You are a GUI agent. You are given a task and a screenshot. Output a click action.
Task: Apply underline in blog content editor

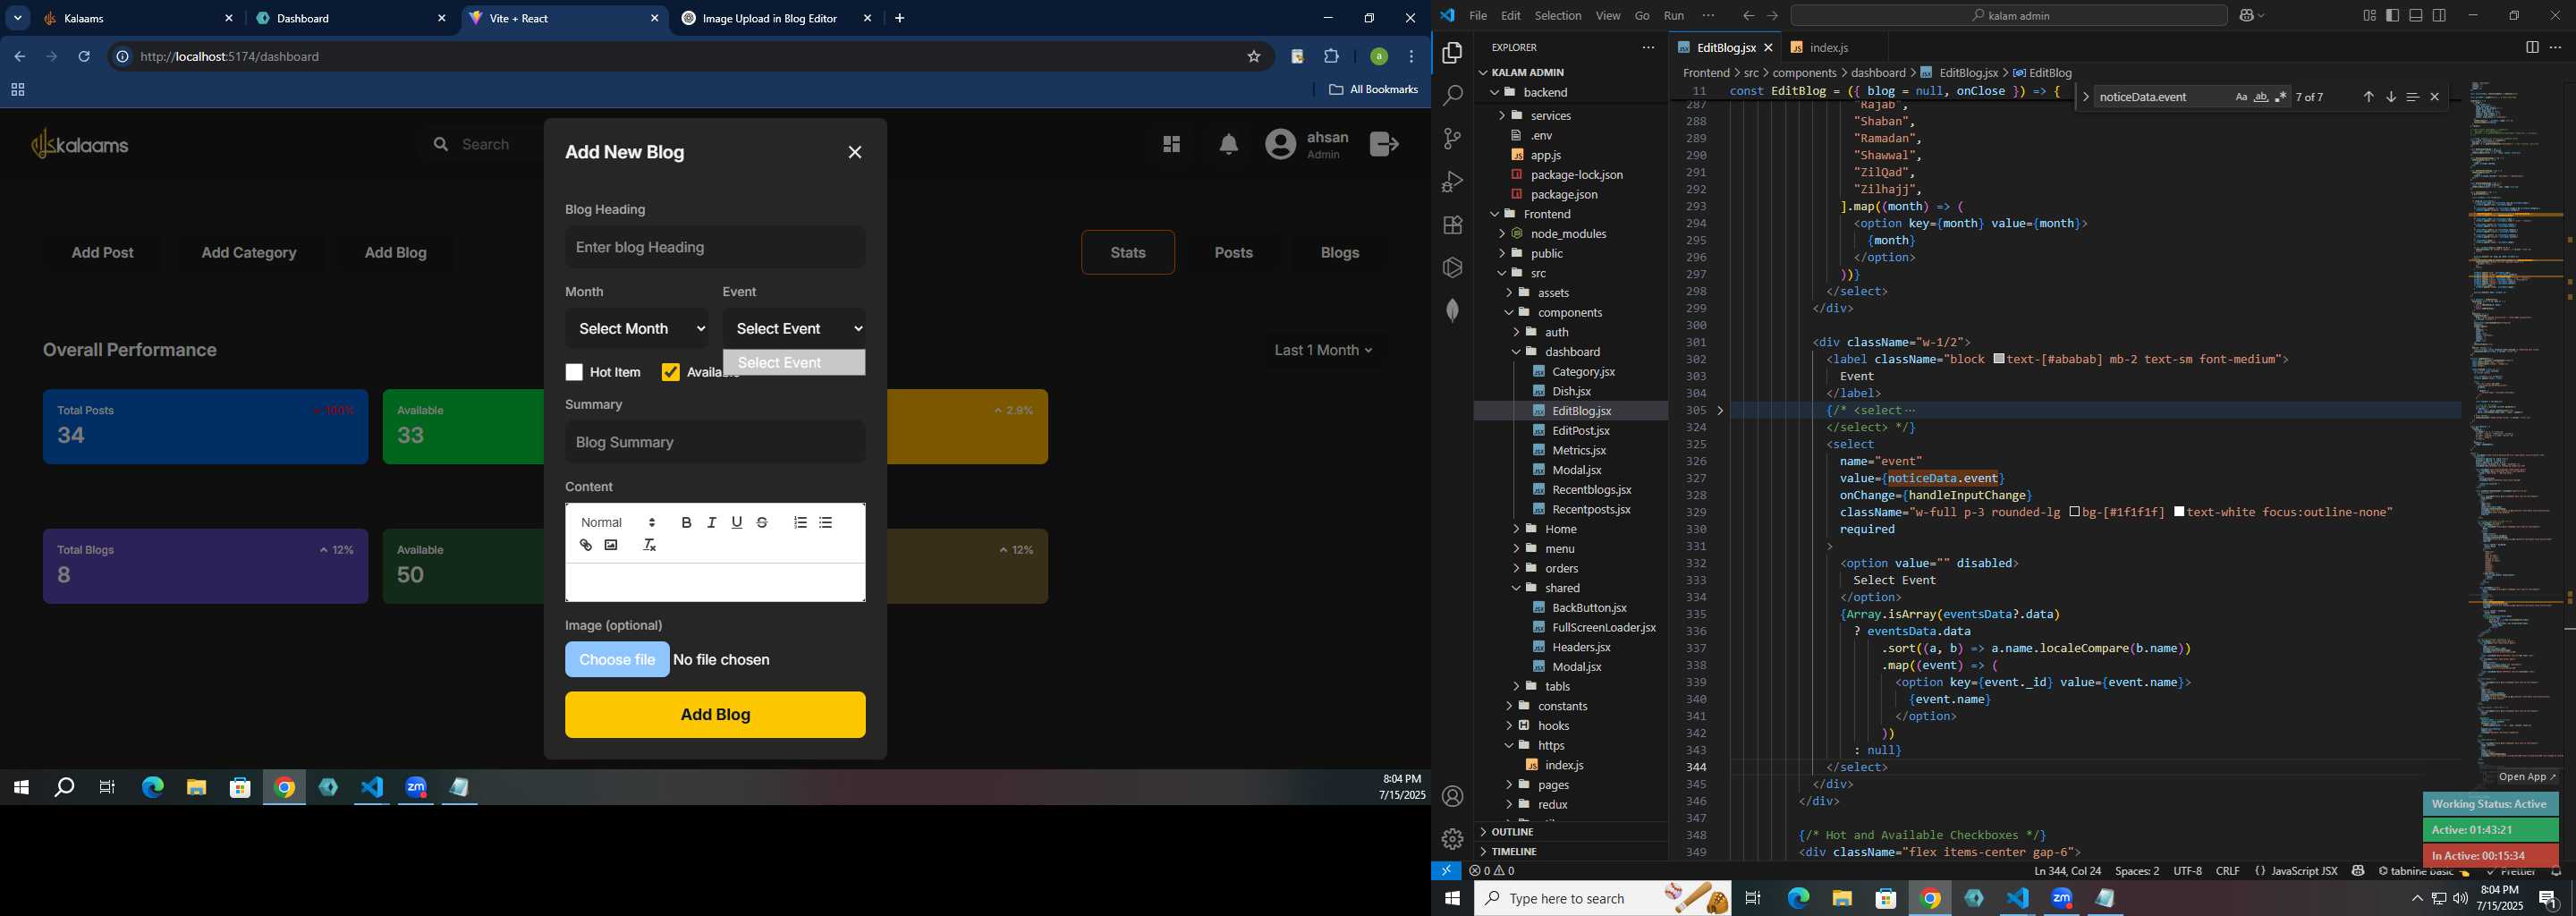(x=737, y=522)
